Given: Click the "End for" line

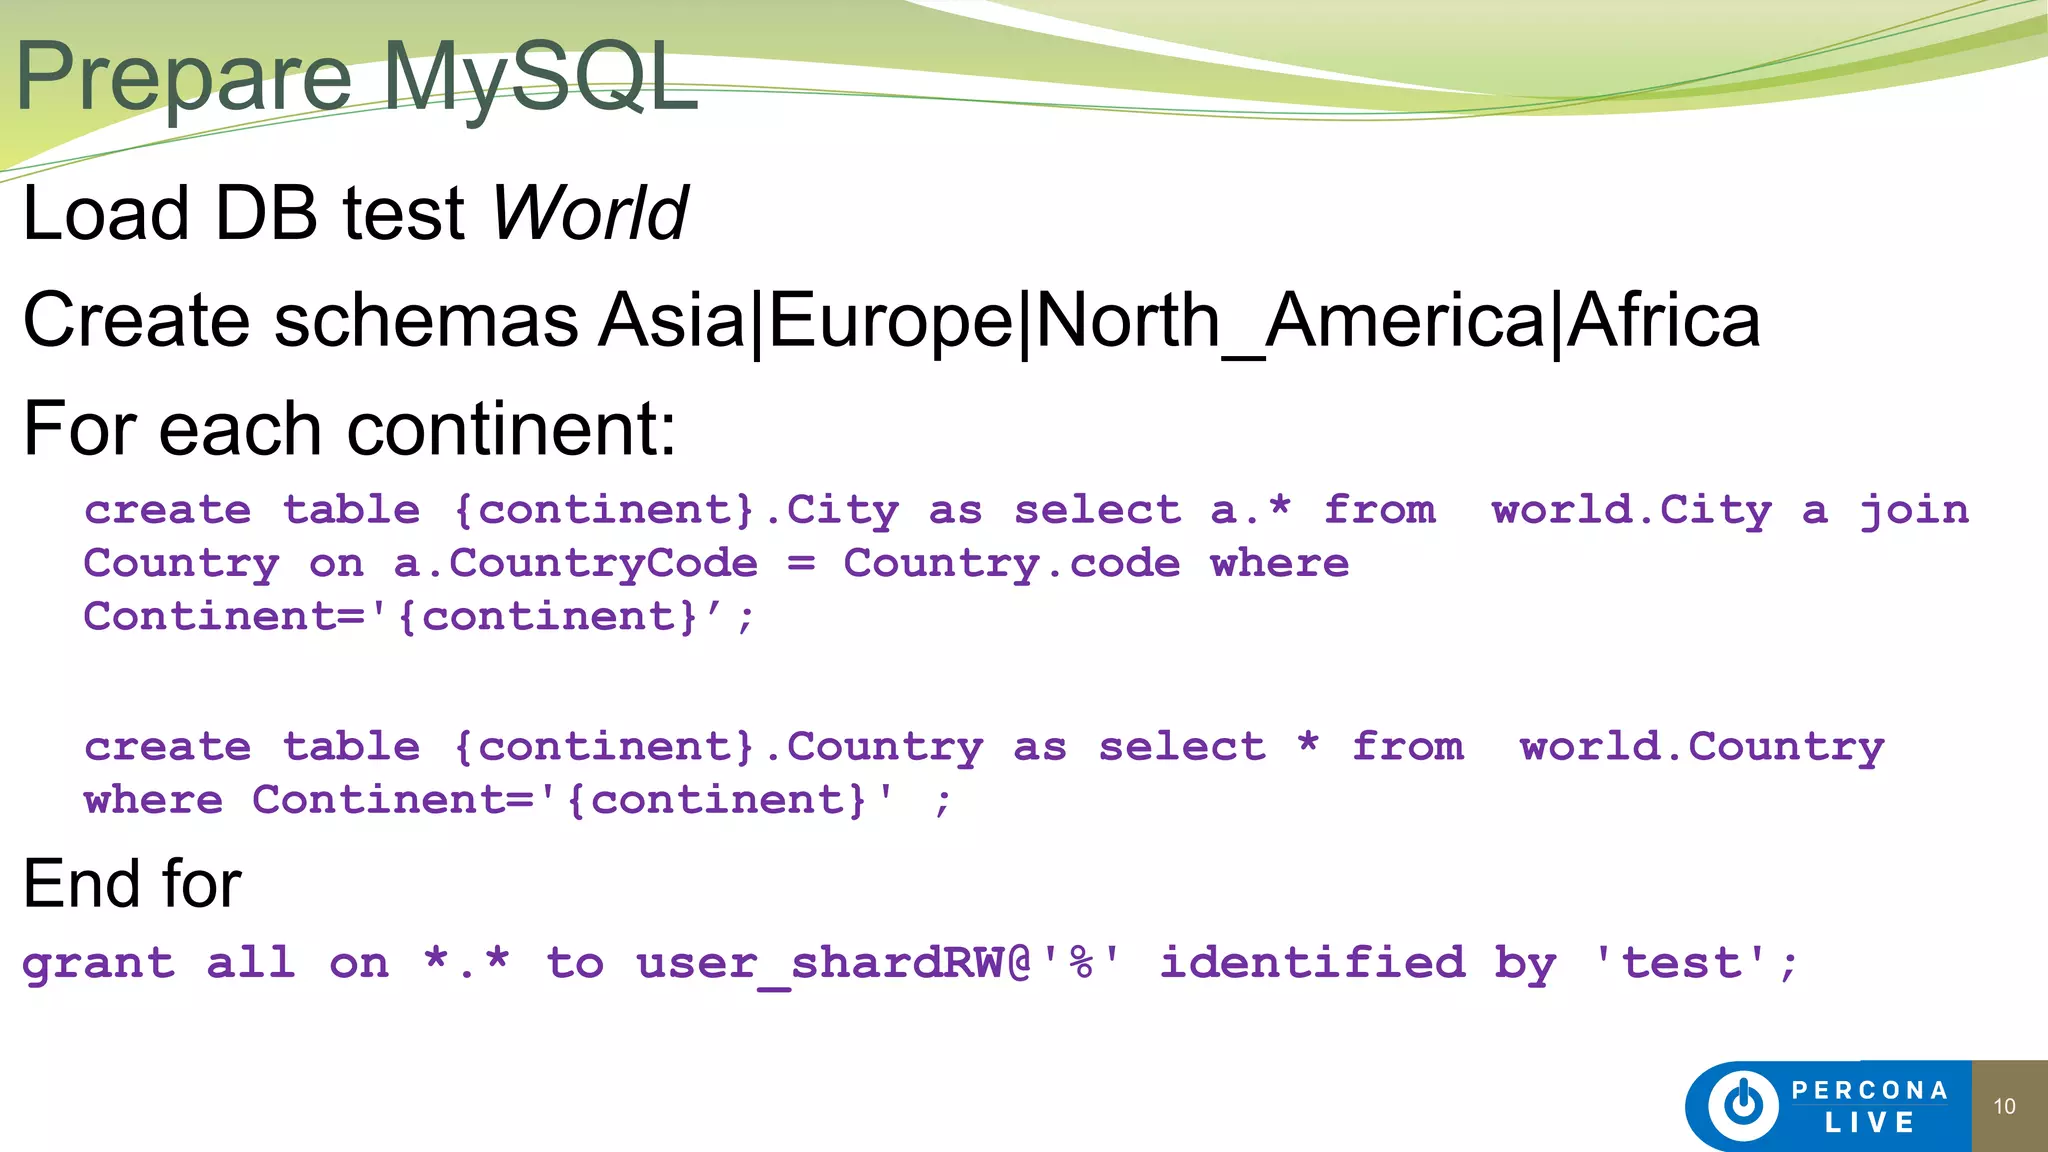Looking at the screenshot, I should (132, 884).
